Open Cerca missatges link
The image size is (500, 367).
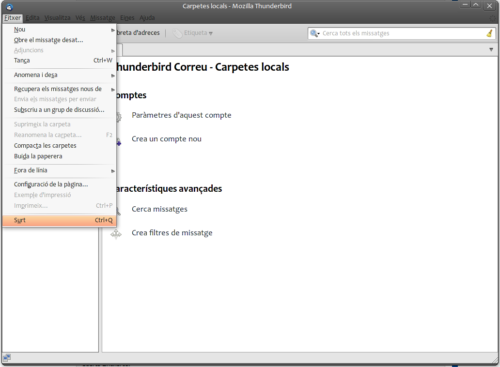pos(159,209)
